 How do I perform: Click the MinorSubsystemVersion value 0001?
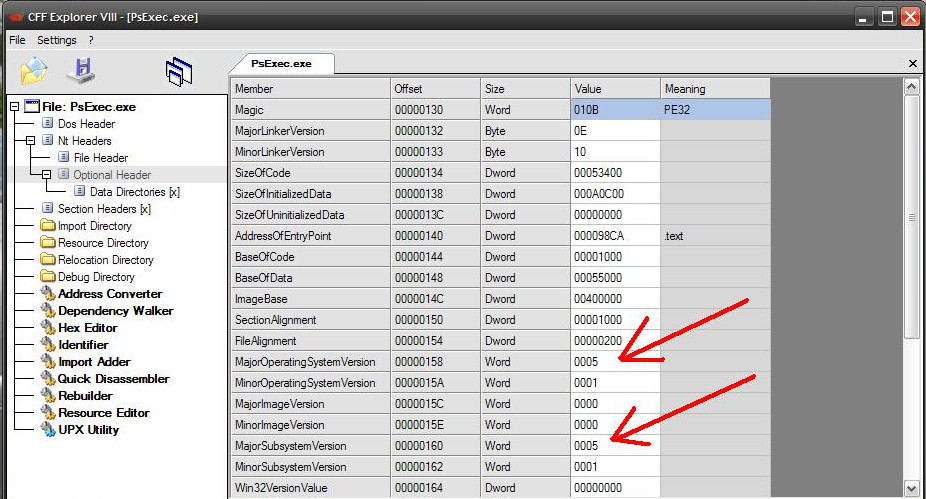pyautogui.click(x=615, y=467)
